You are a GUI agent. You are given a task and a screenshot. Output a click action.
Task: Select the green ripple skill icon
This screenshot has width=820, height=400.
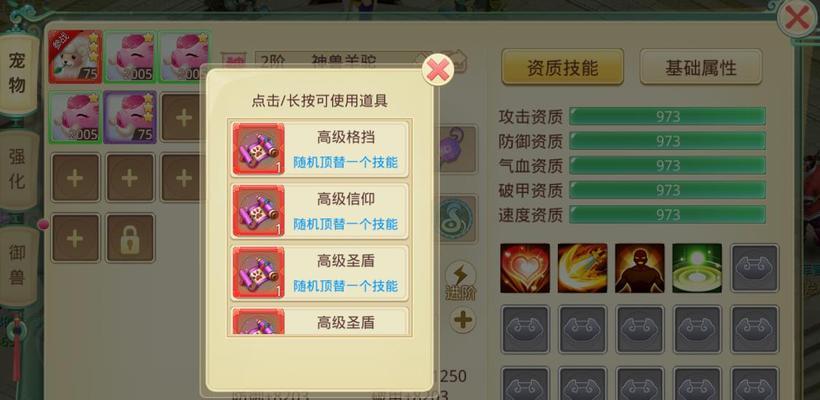[x=697, y=268]
